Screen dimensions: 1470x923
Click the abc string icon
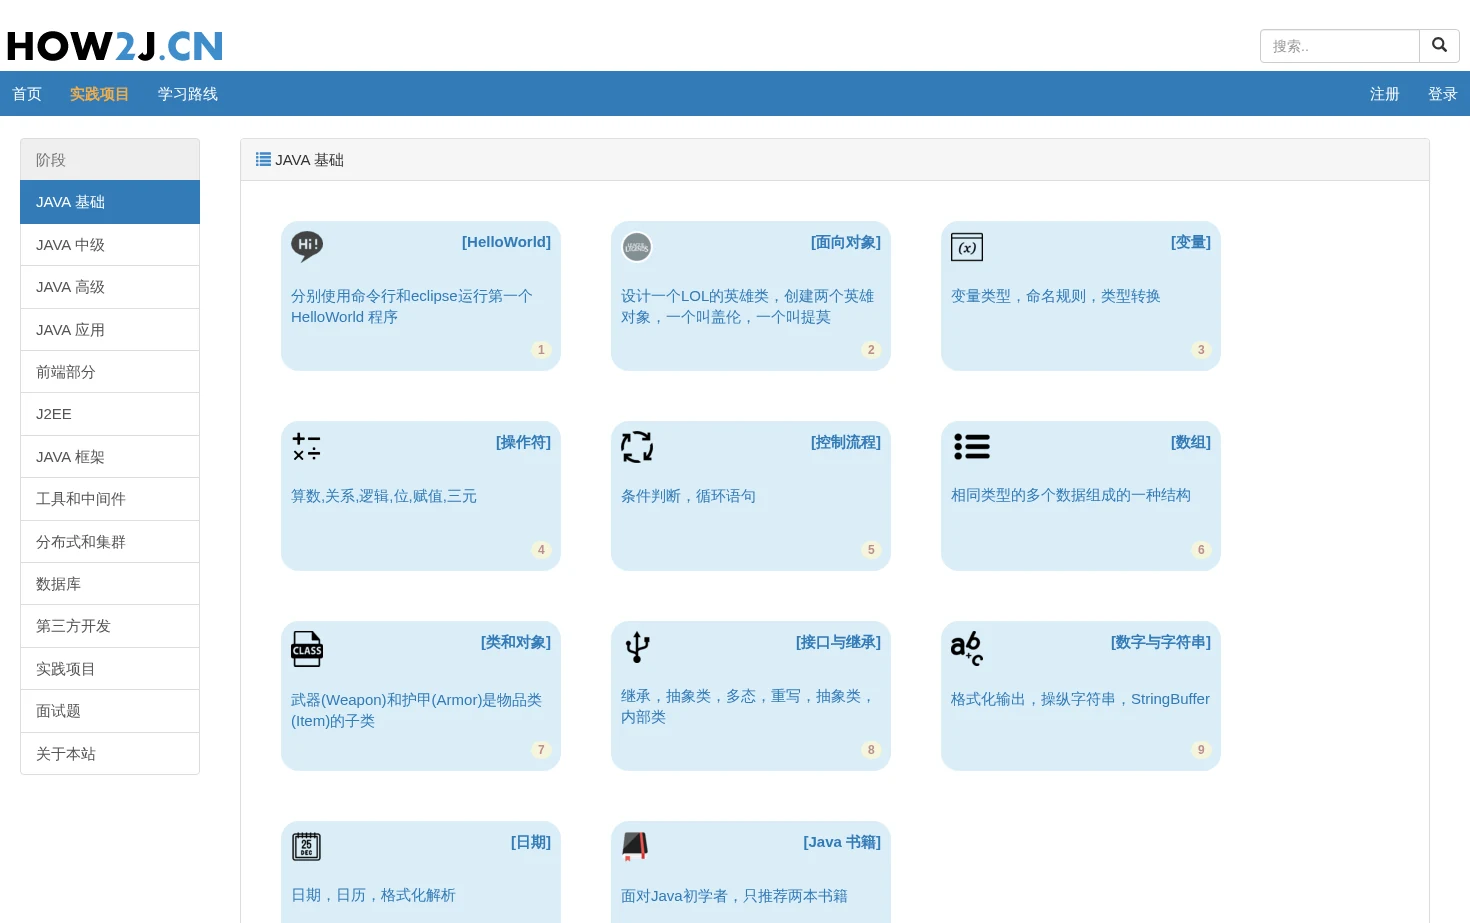(x=967, y=648)
